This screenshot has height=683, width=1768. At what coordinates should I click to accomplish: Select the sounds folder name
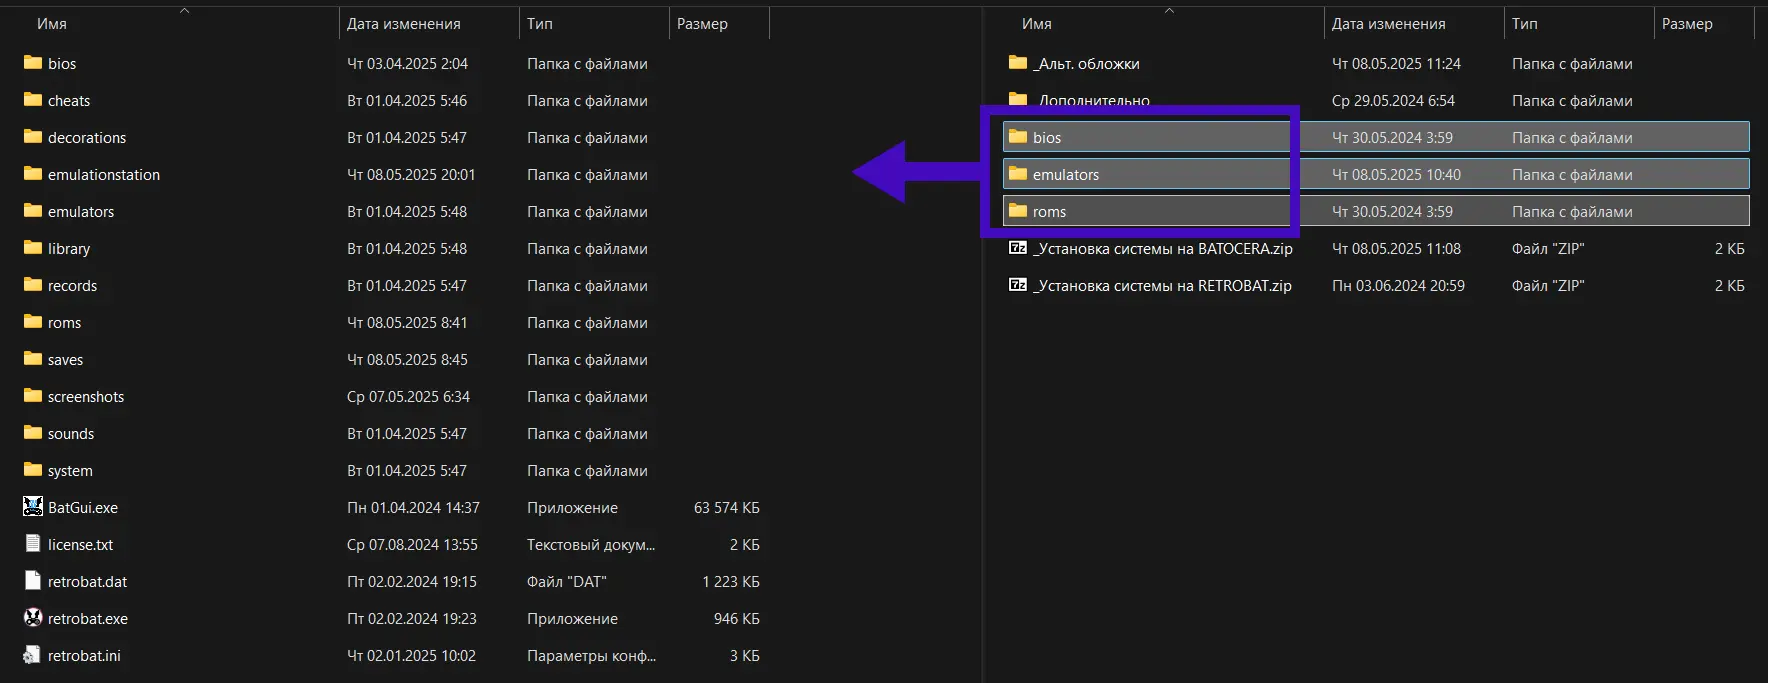[71, 433]
